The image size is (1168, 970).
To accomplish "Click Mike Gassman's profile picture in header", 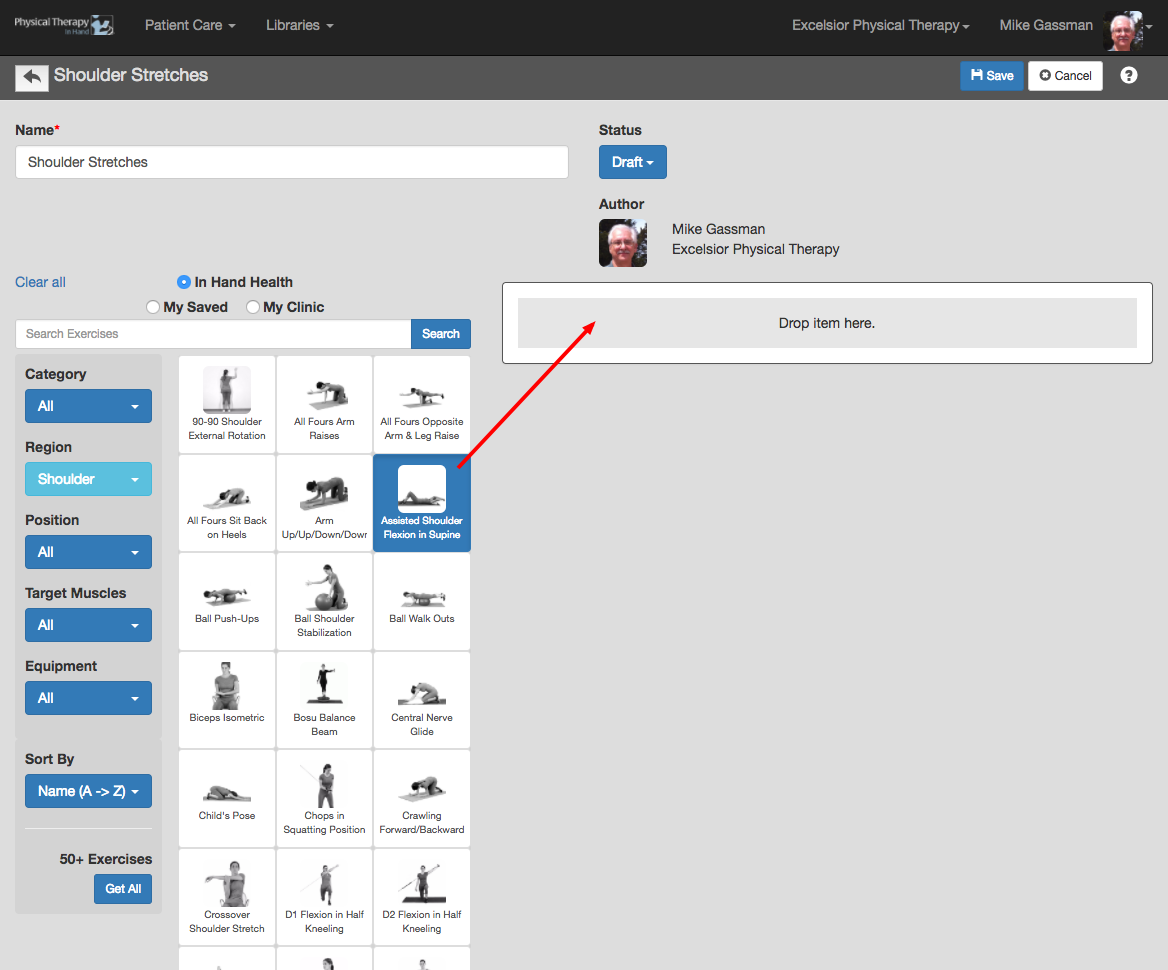I will pos(1122,30).
